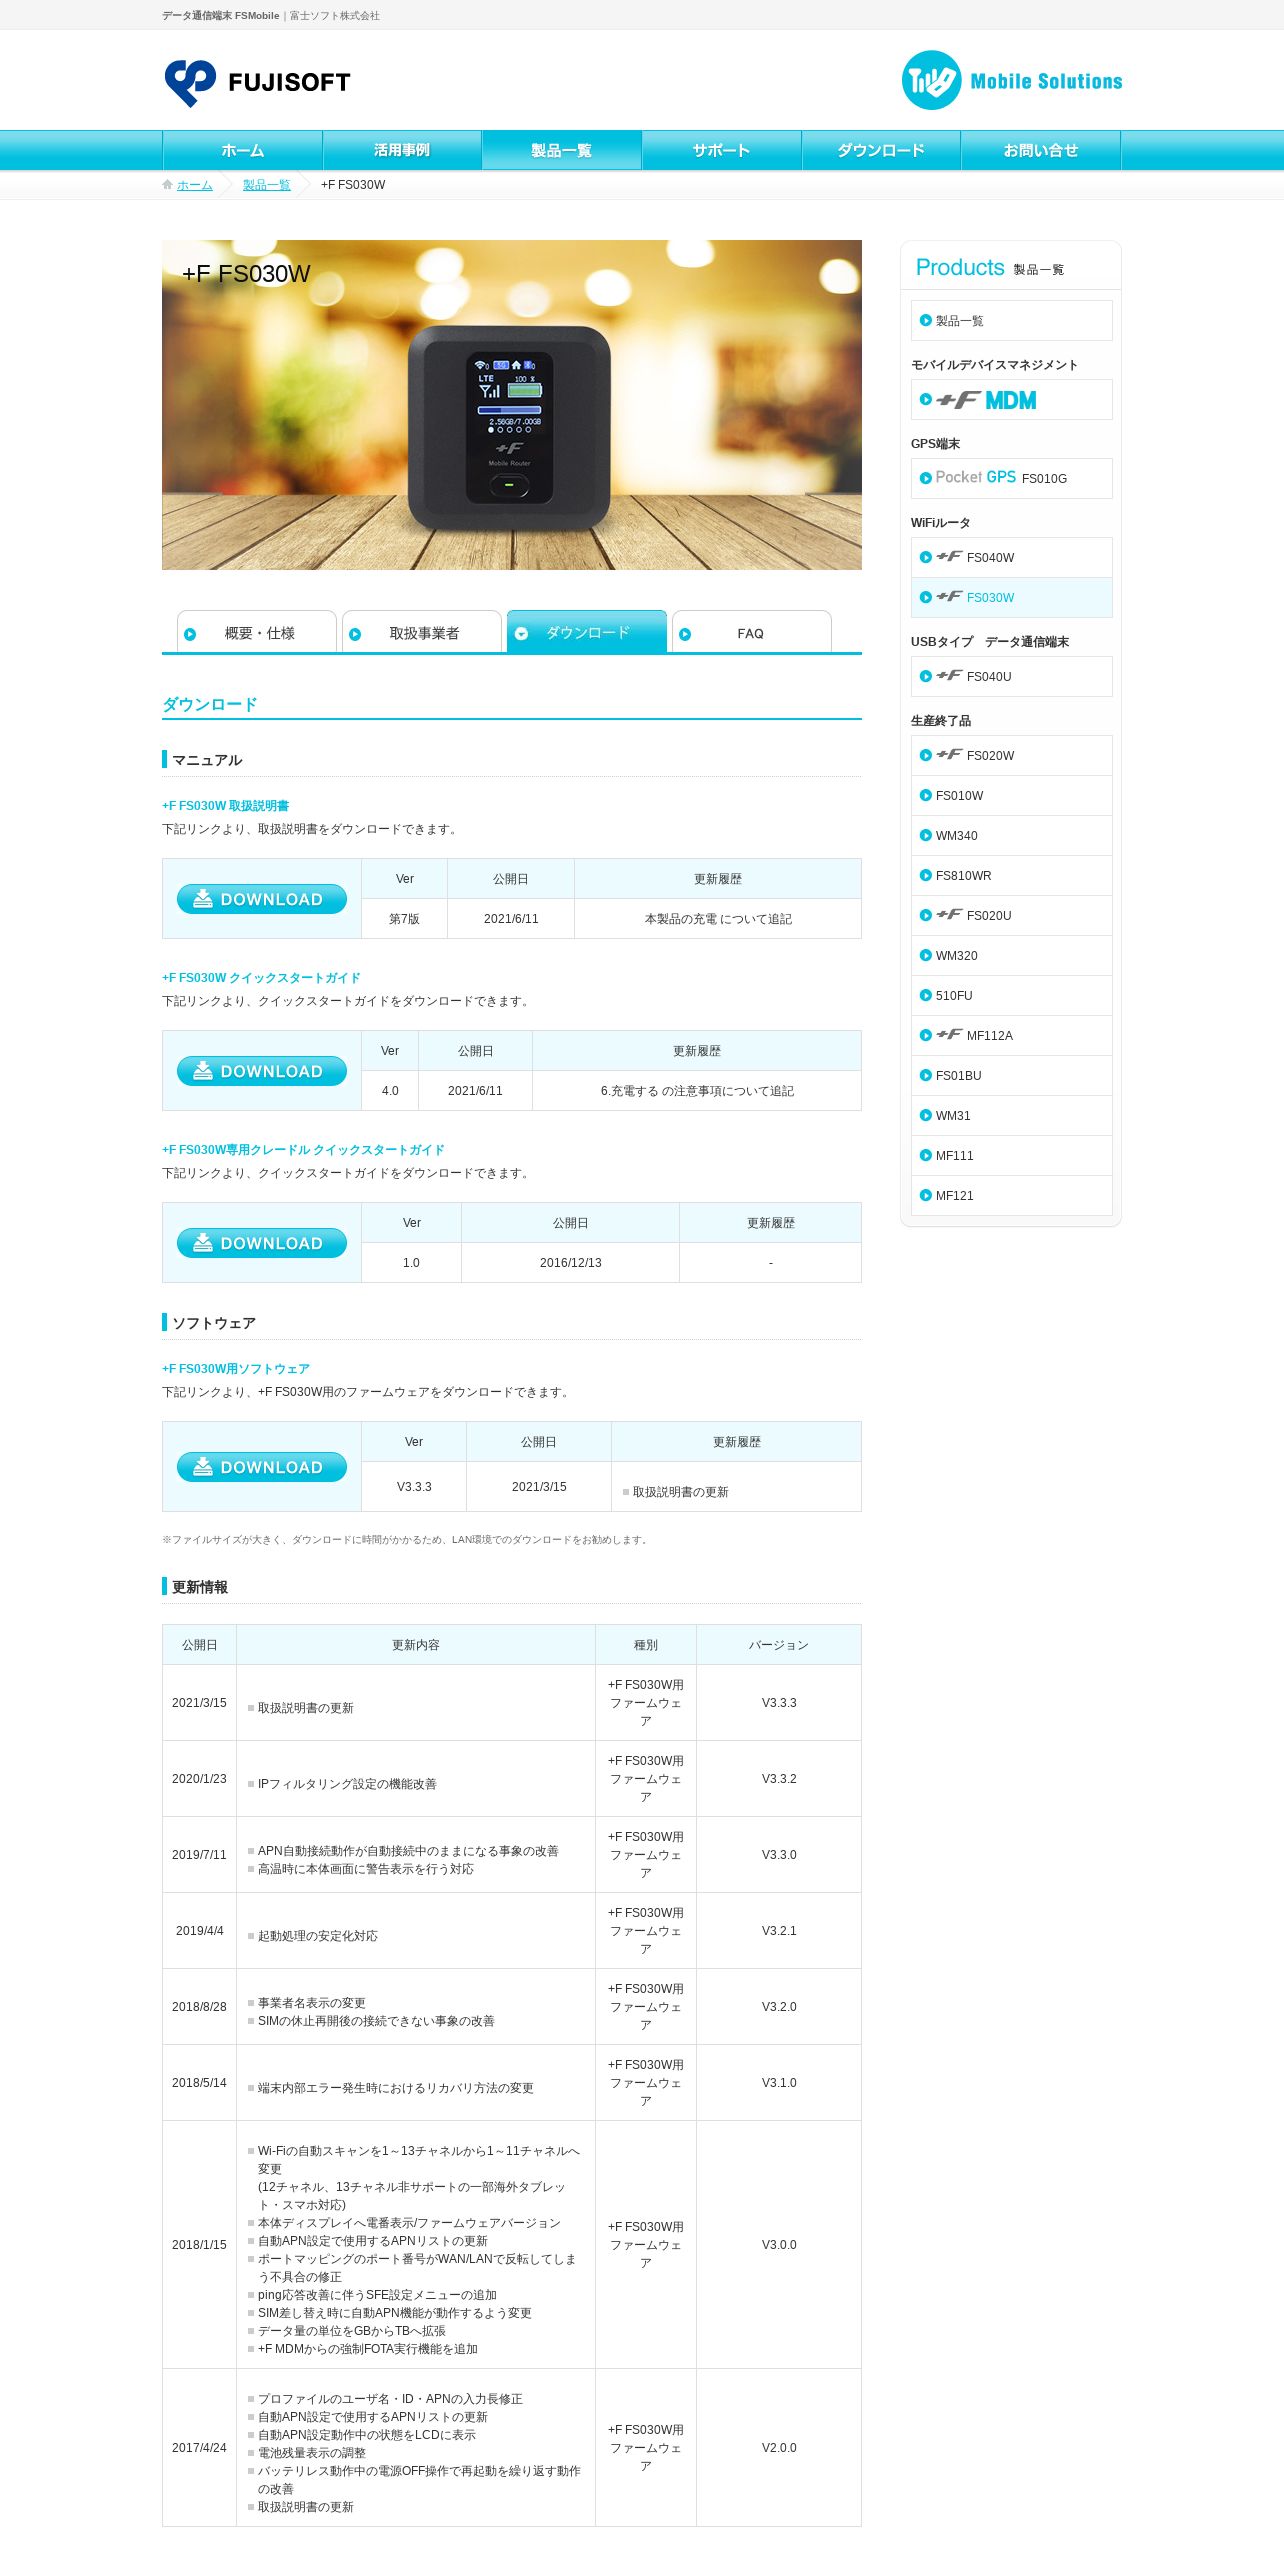Click the 2019/7/11 date cell

[200, 1855]
